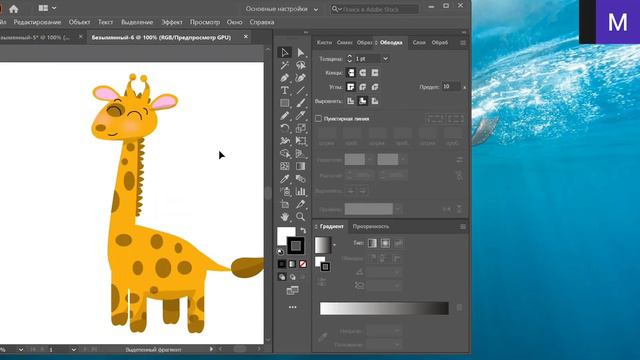Set fill to Color button
Viewport: 640px width, 360px height.
(x=282, y=264)
